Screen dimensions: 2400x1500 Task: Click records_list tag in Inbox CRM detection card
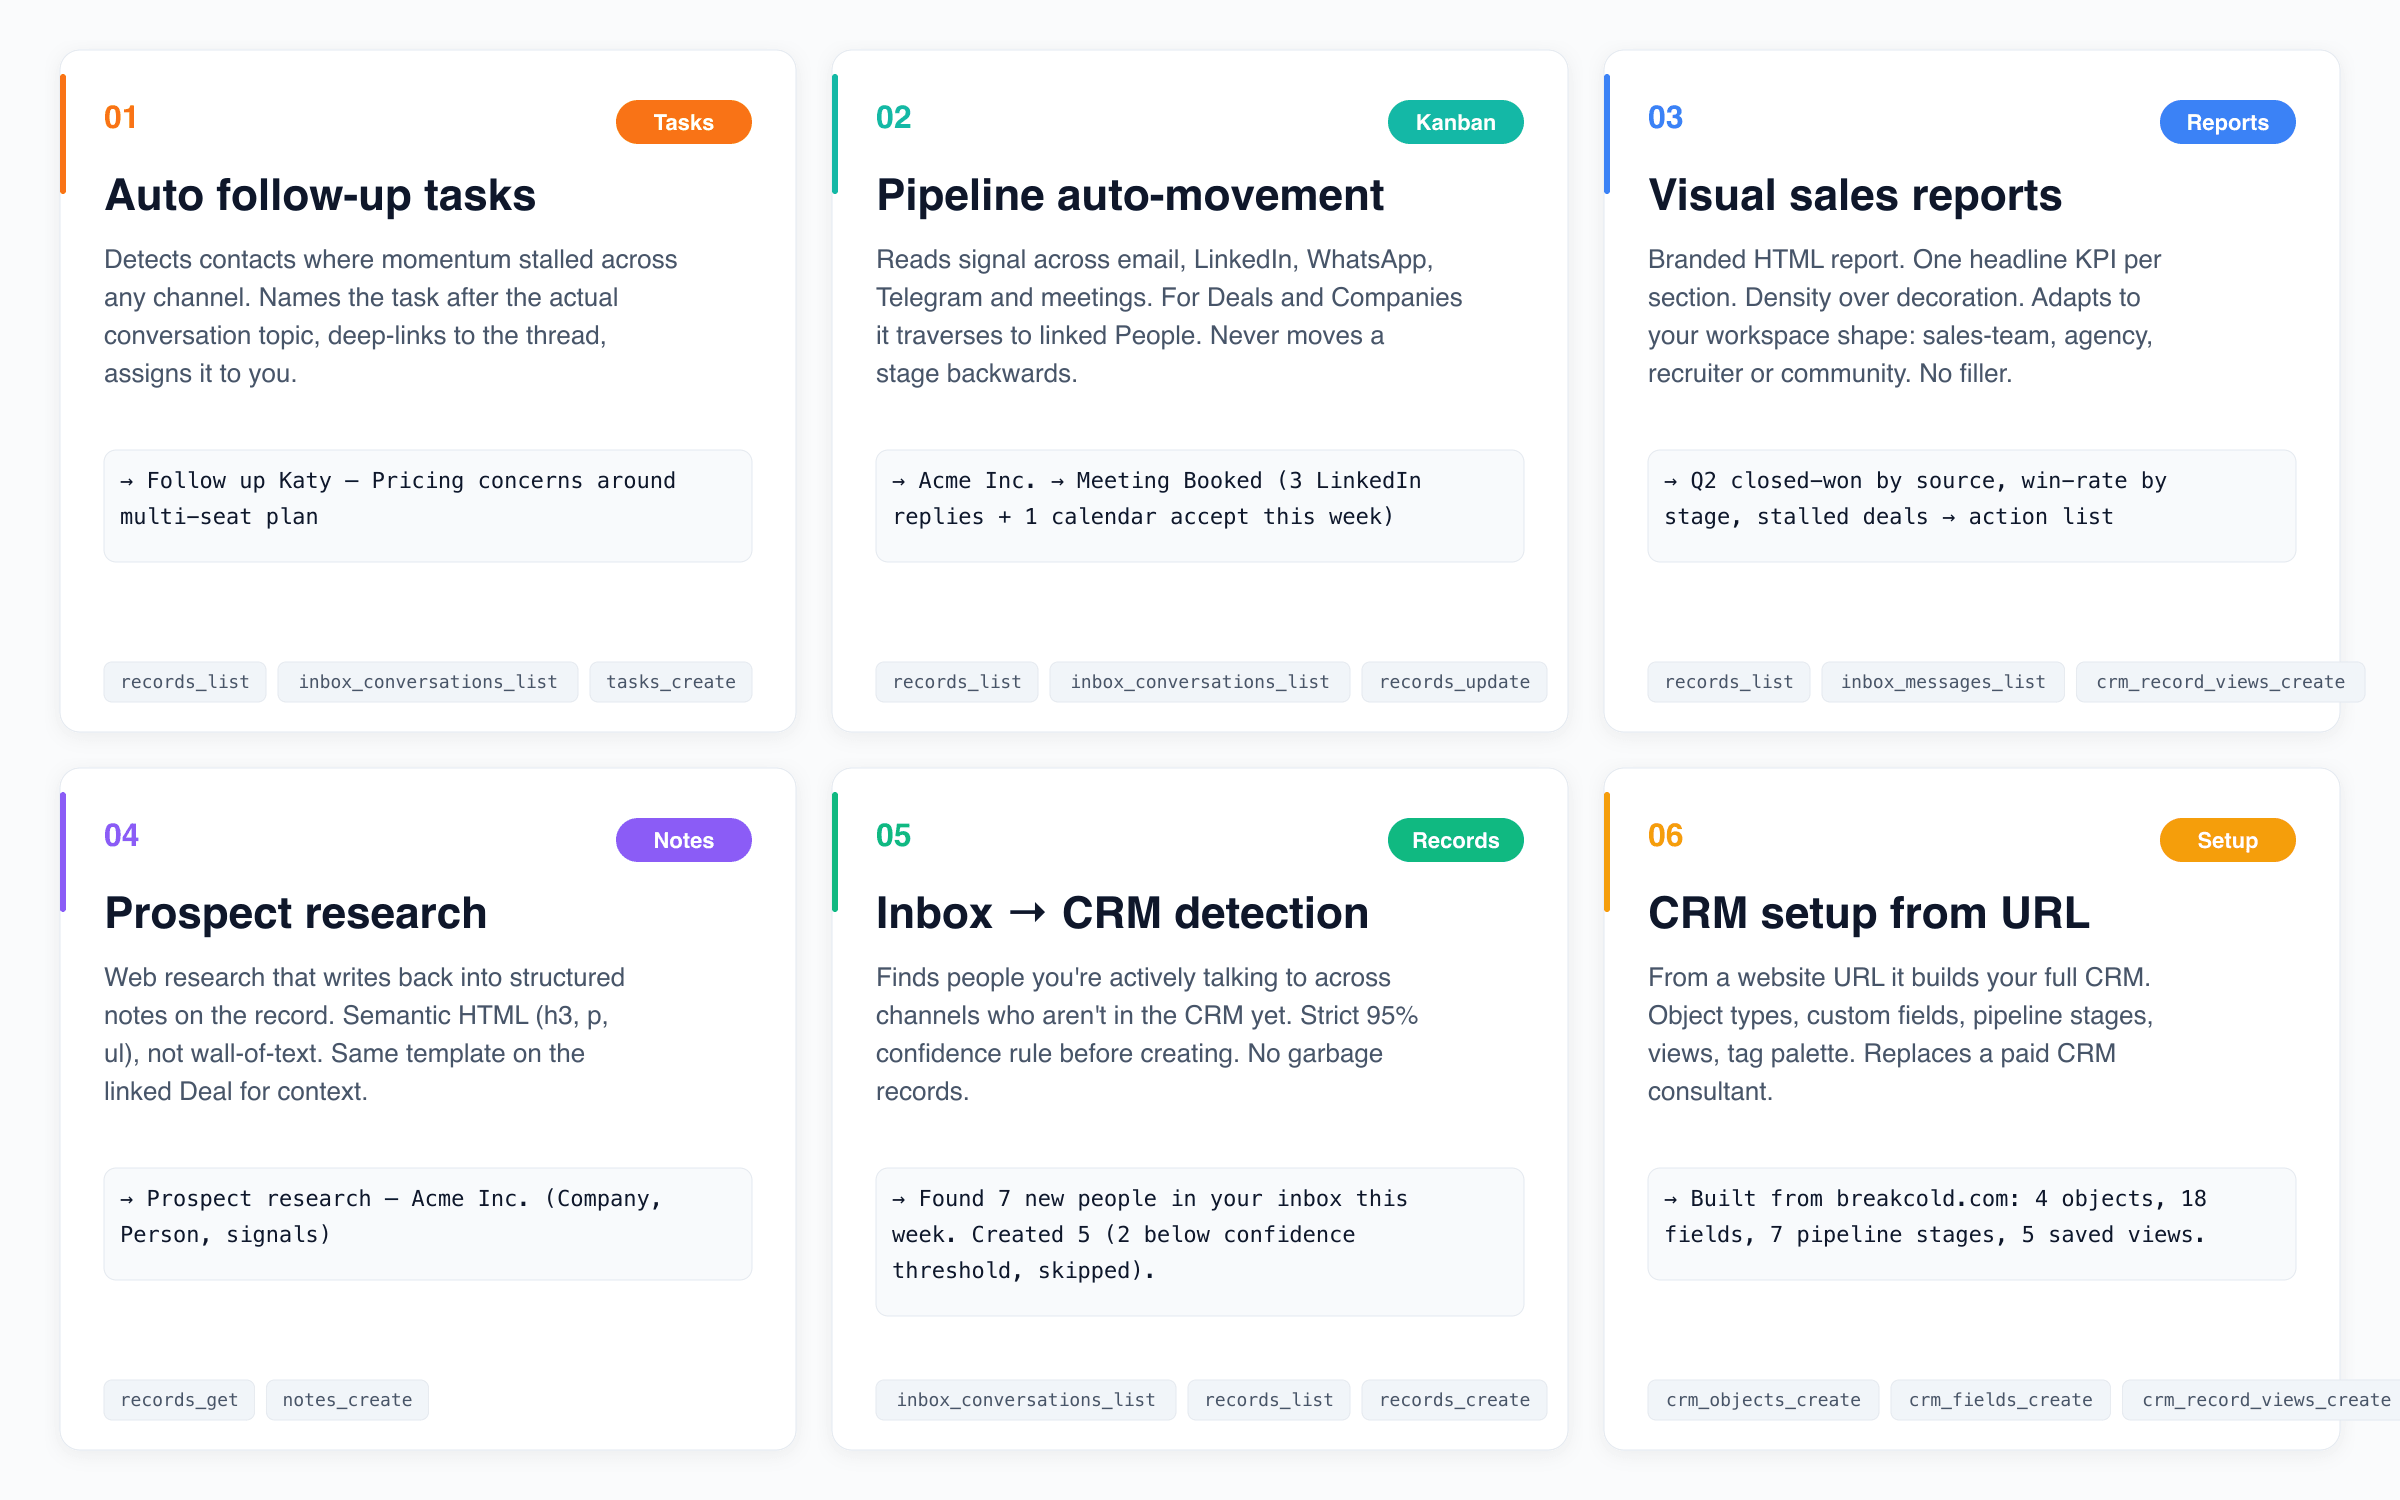(x=1269, y=1400)
